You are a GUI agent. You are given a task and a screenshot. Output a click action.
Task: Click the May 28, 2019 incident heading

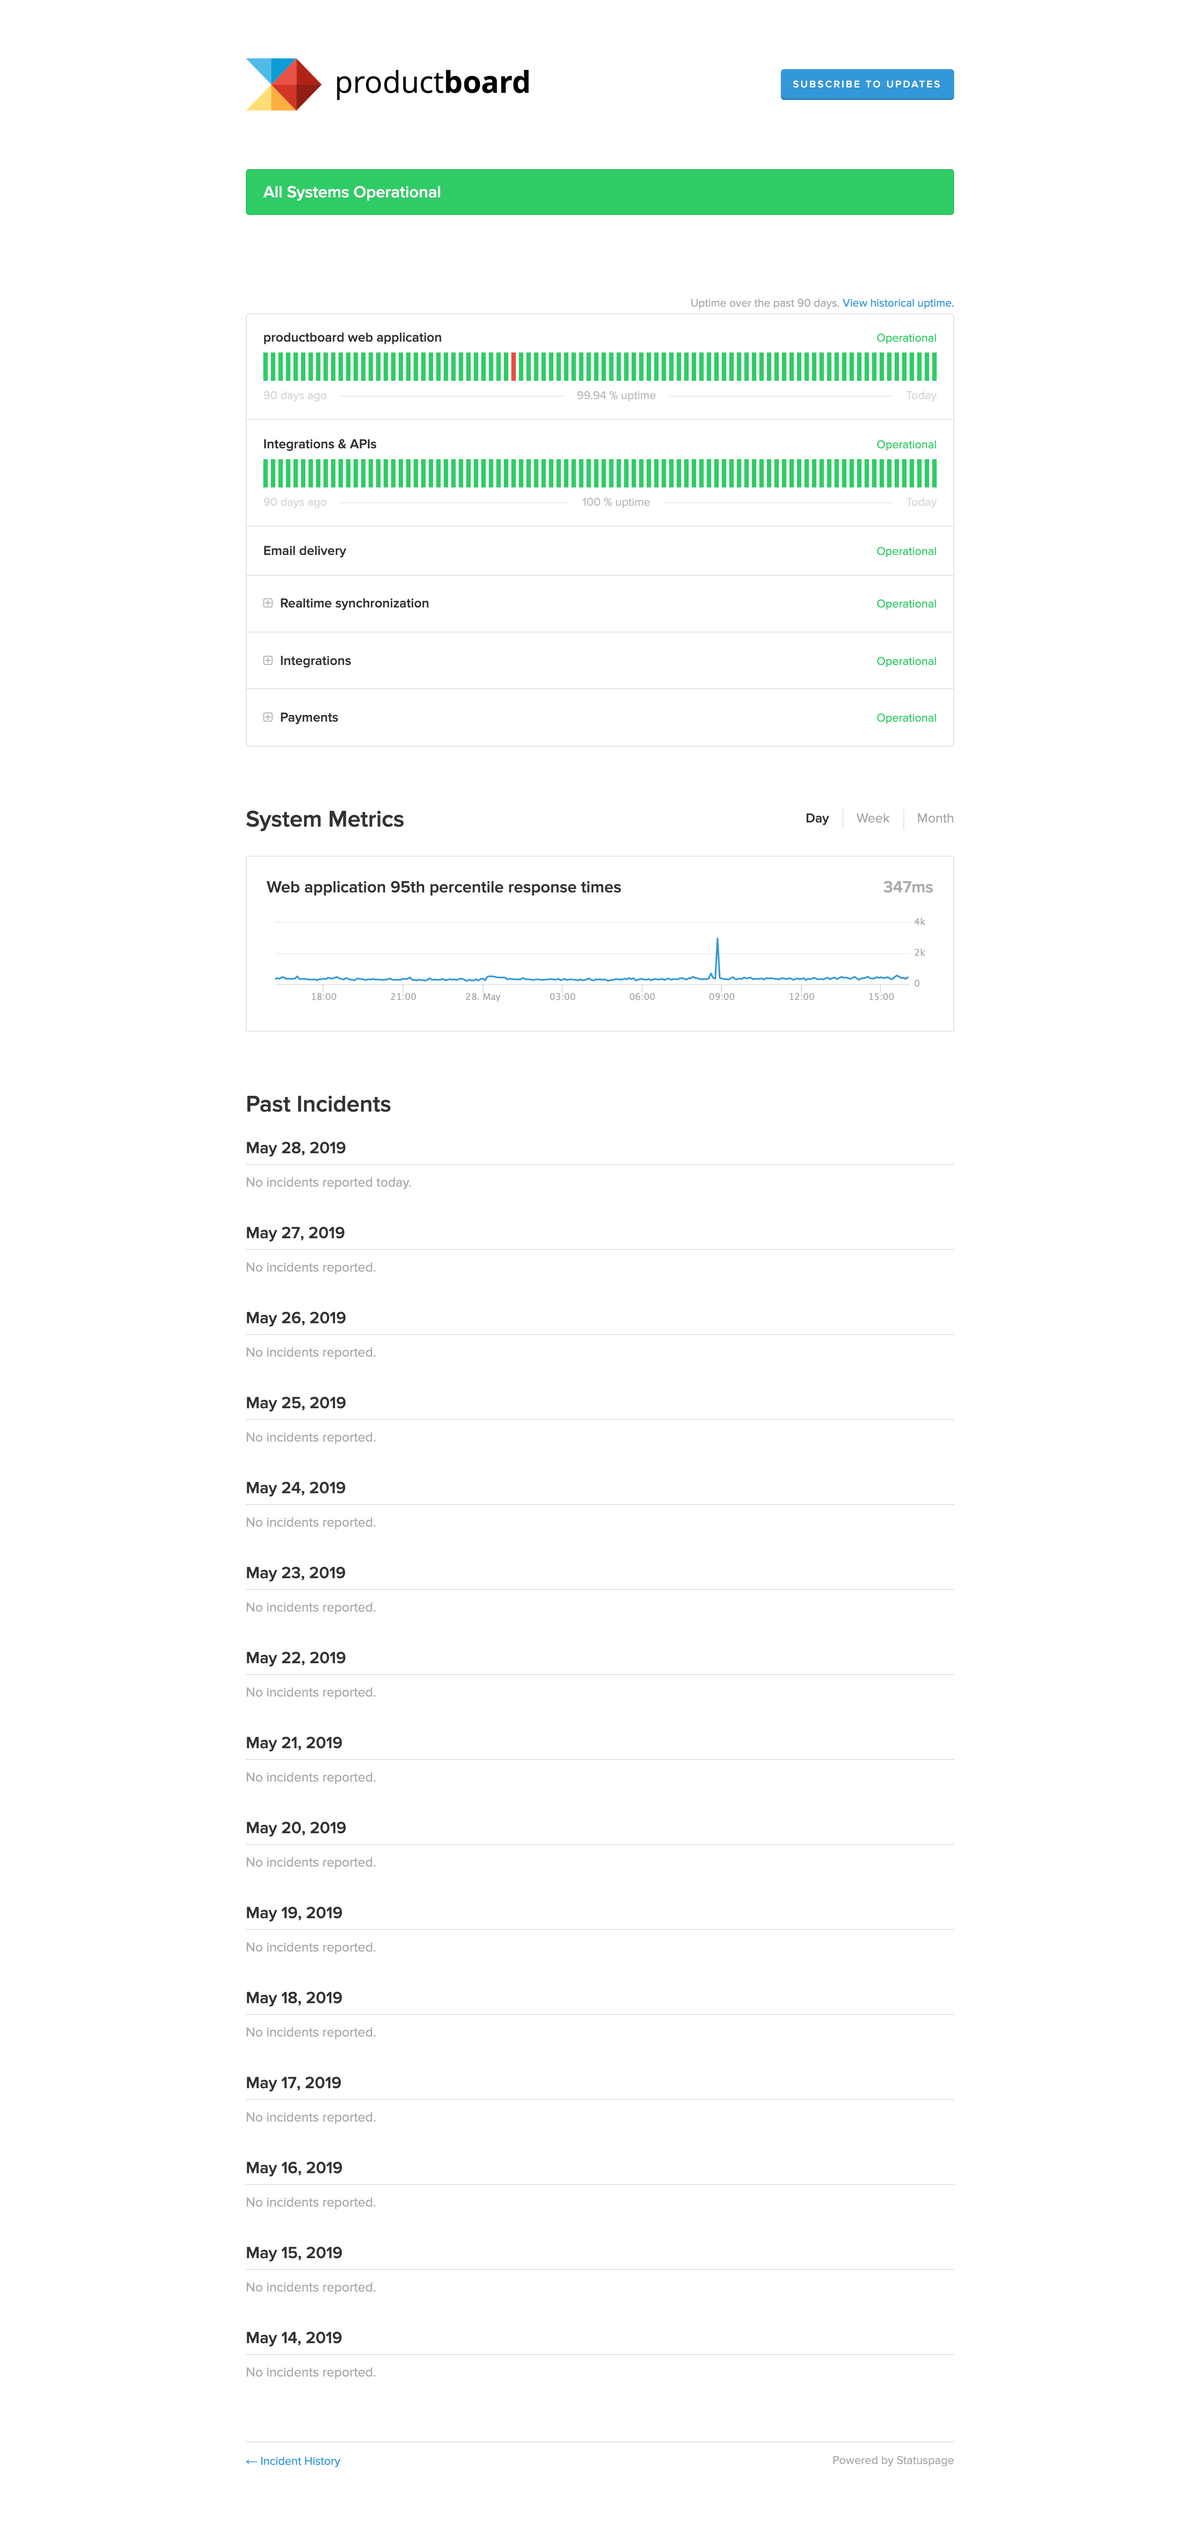tap(296, 1148)
